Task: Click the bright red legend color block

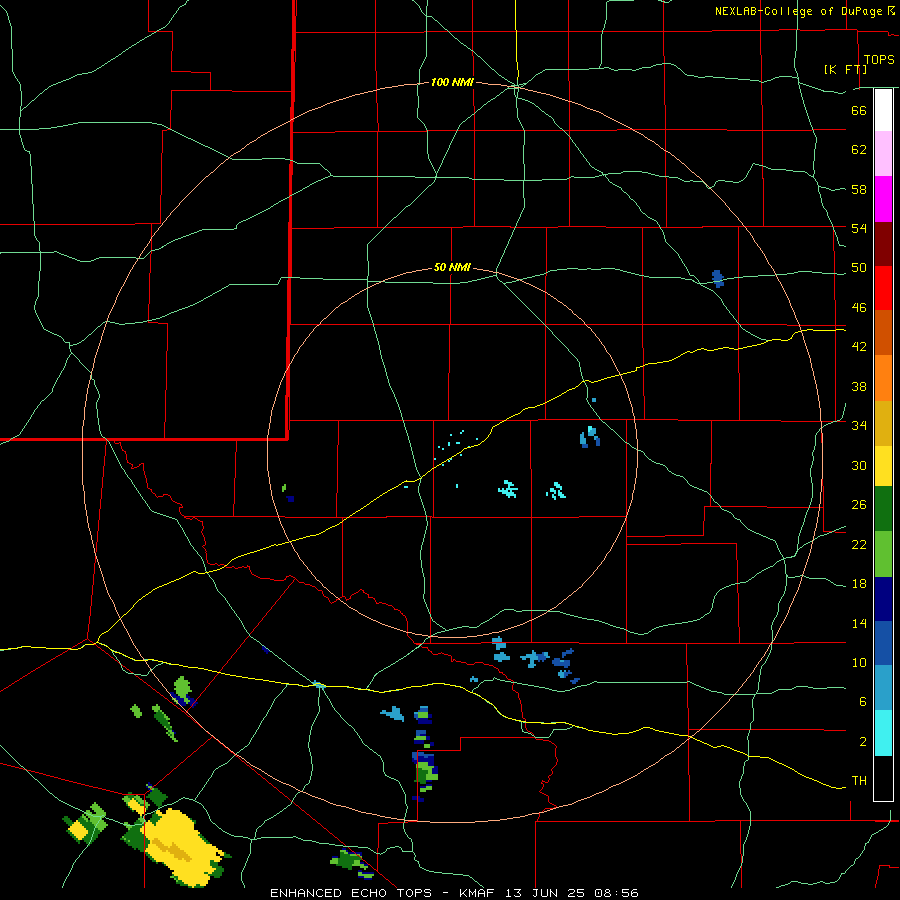Action: [x=883, y=288]
